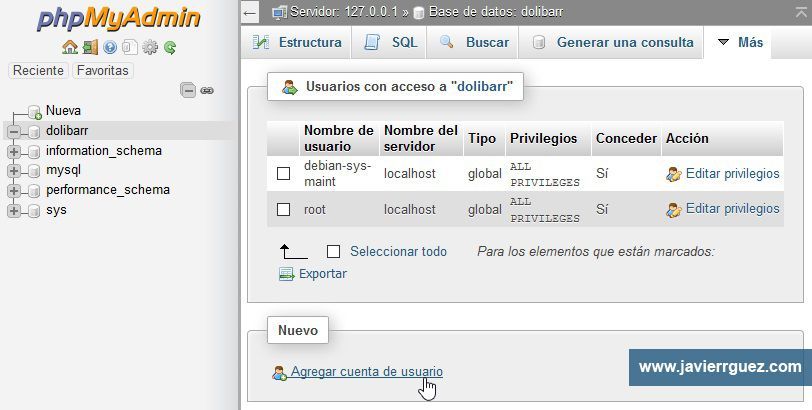Click the Seleccionar todo link
Screen dimensions: 812x410
(x=398, y=252)
